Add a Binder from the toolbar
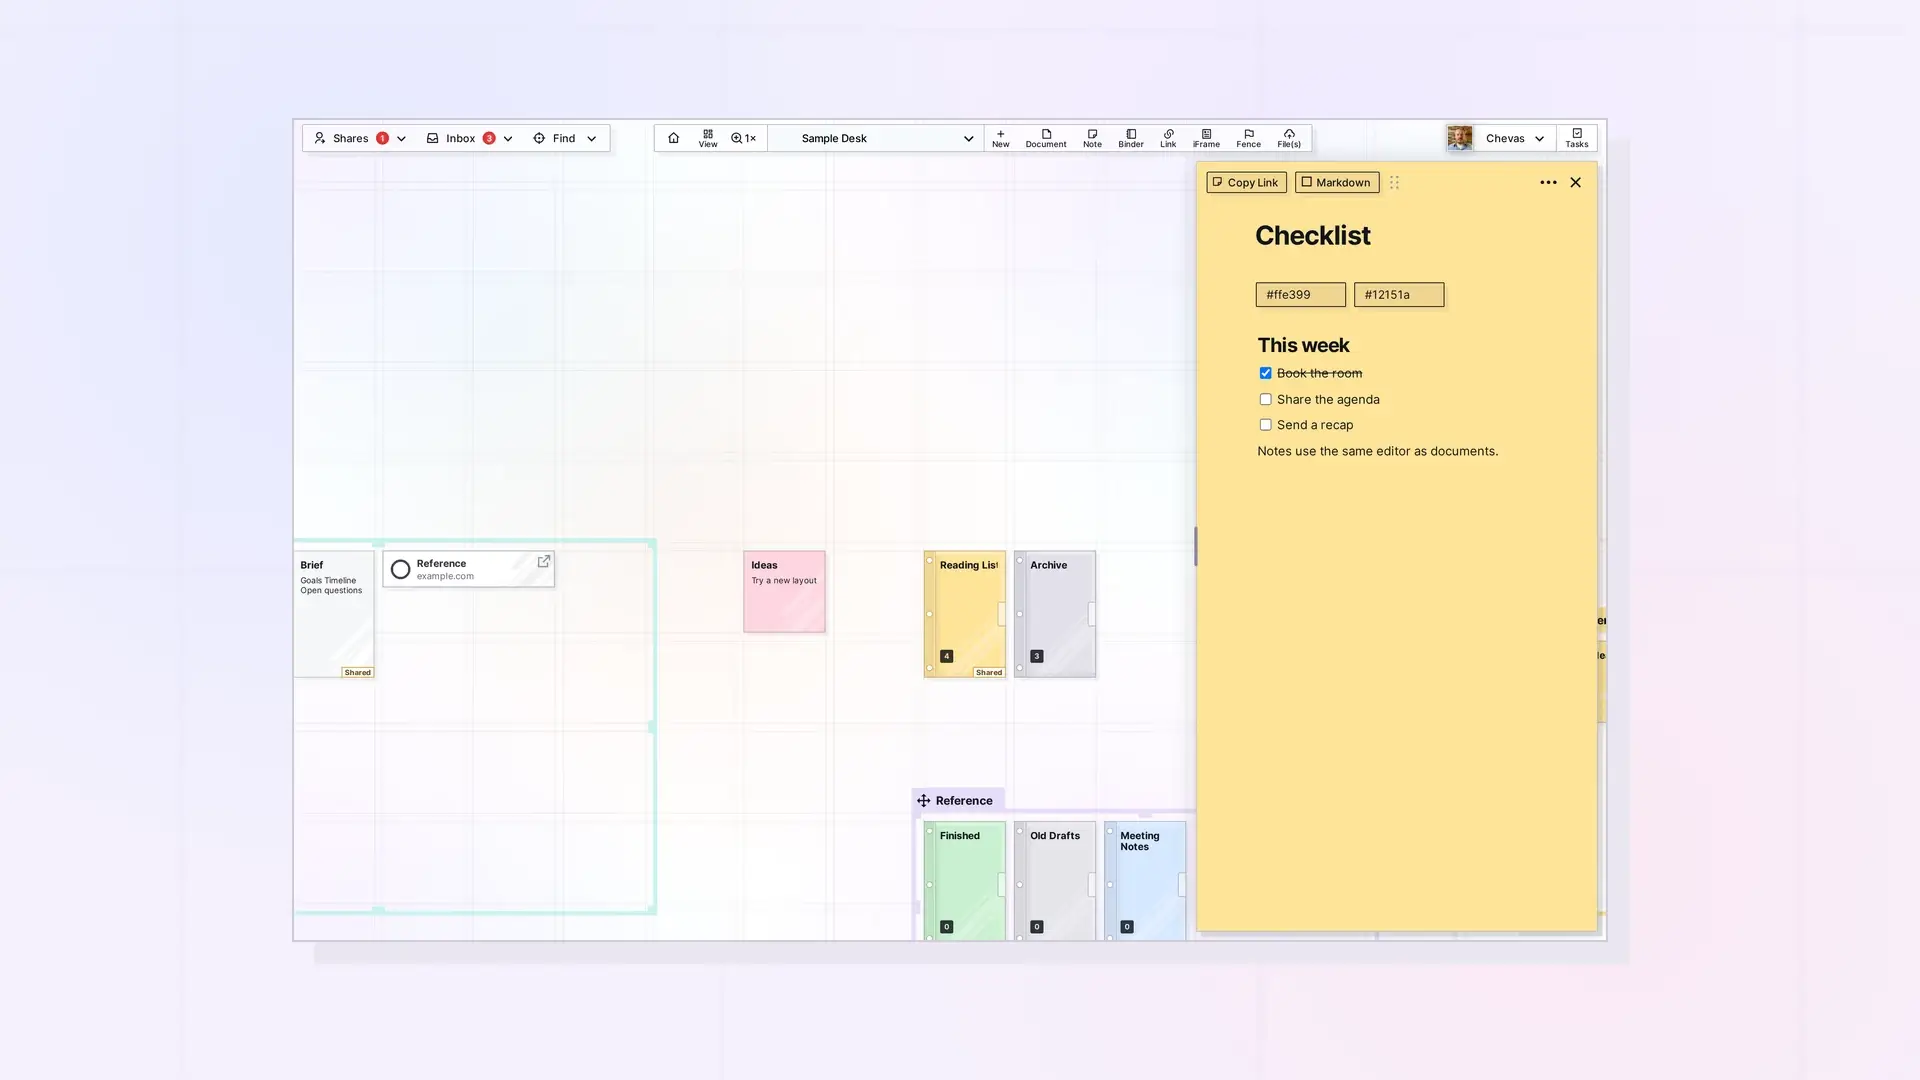Image resolution: width=1920 pixels, height=1080 pixels. [1131, 138]
